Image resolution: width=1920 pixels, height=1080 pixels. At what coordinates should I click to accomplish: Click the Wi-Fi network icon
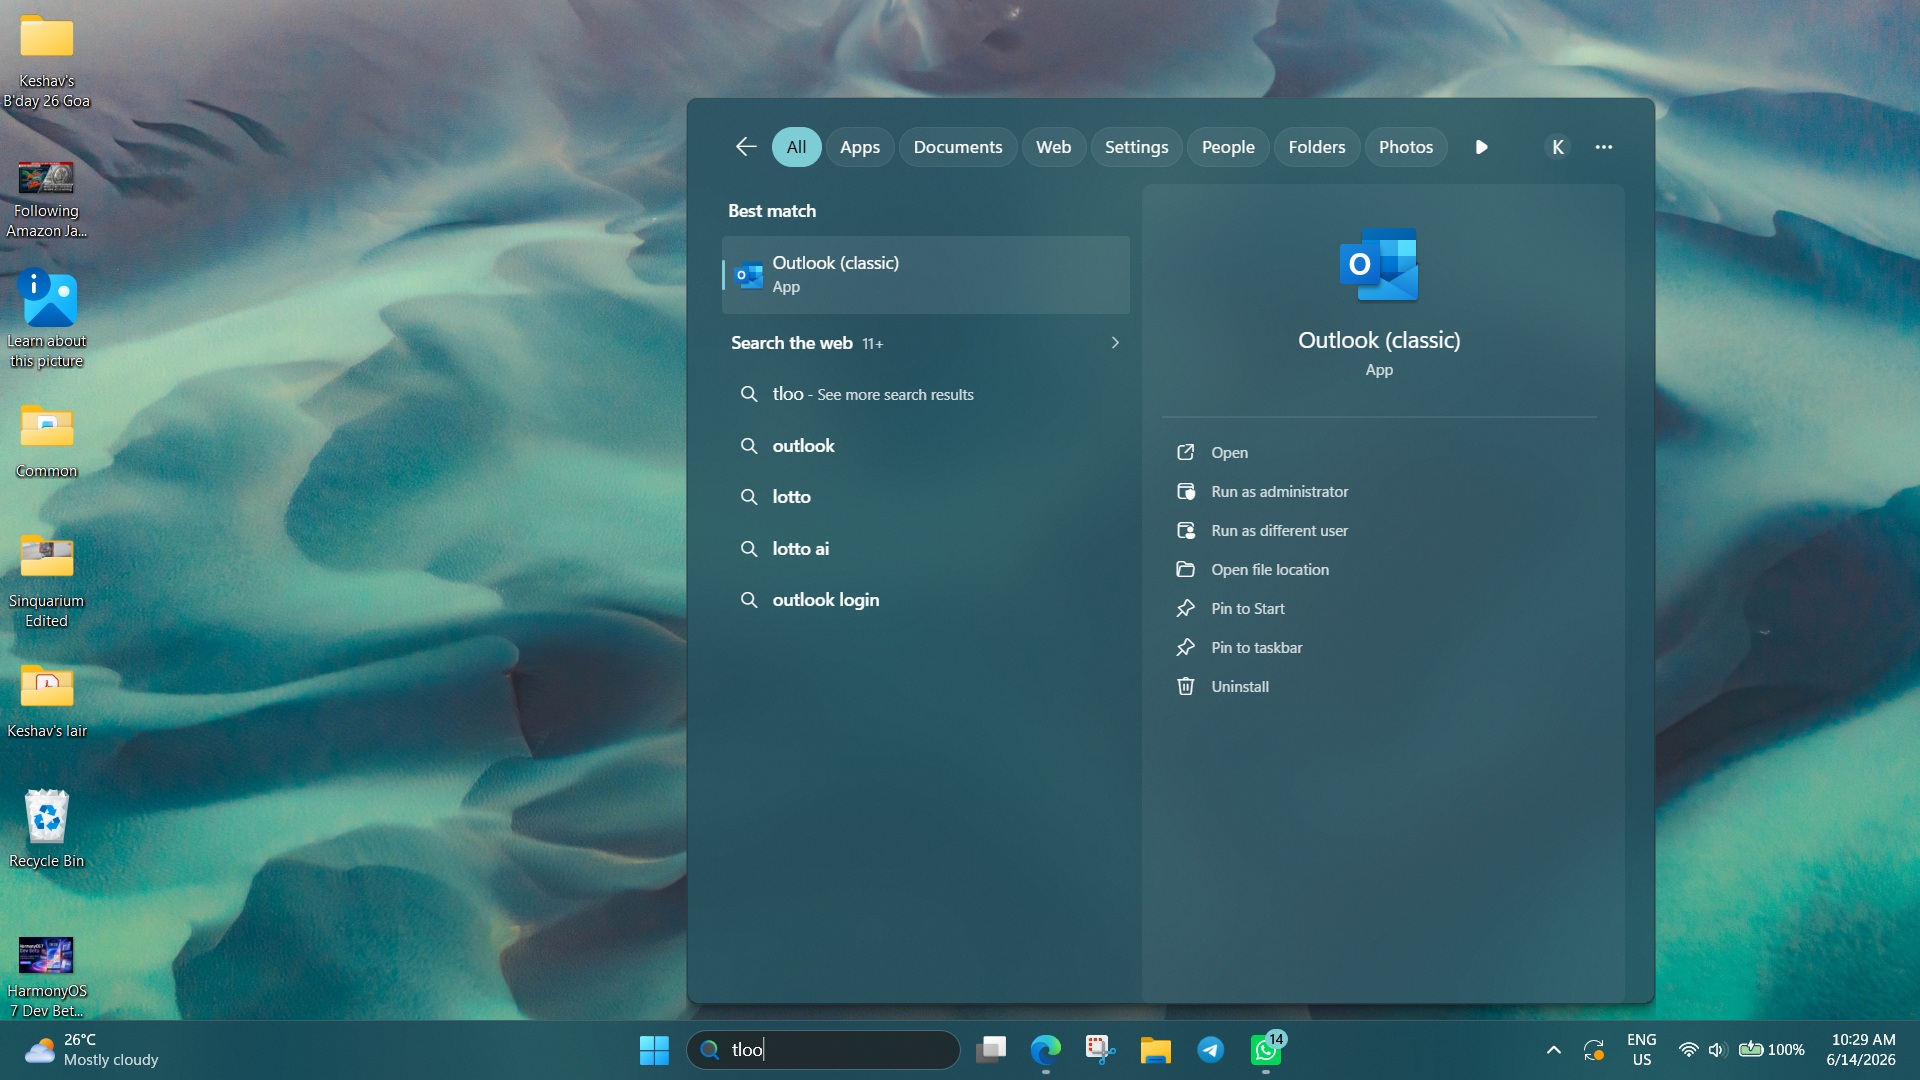[1688, 1050]
